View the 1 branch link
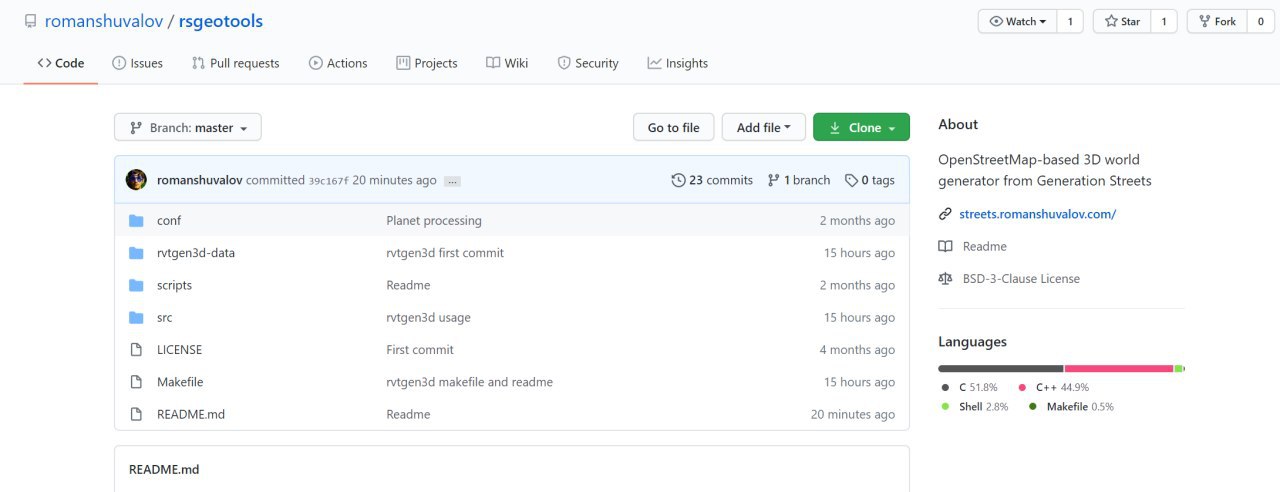The width and height of the screenshot is (1280, 492). [799, 180]
